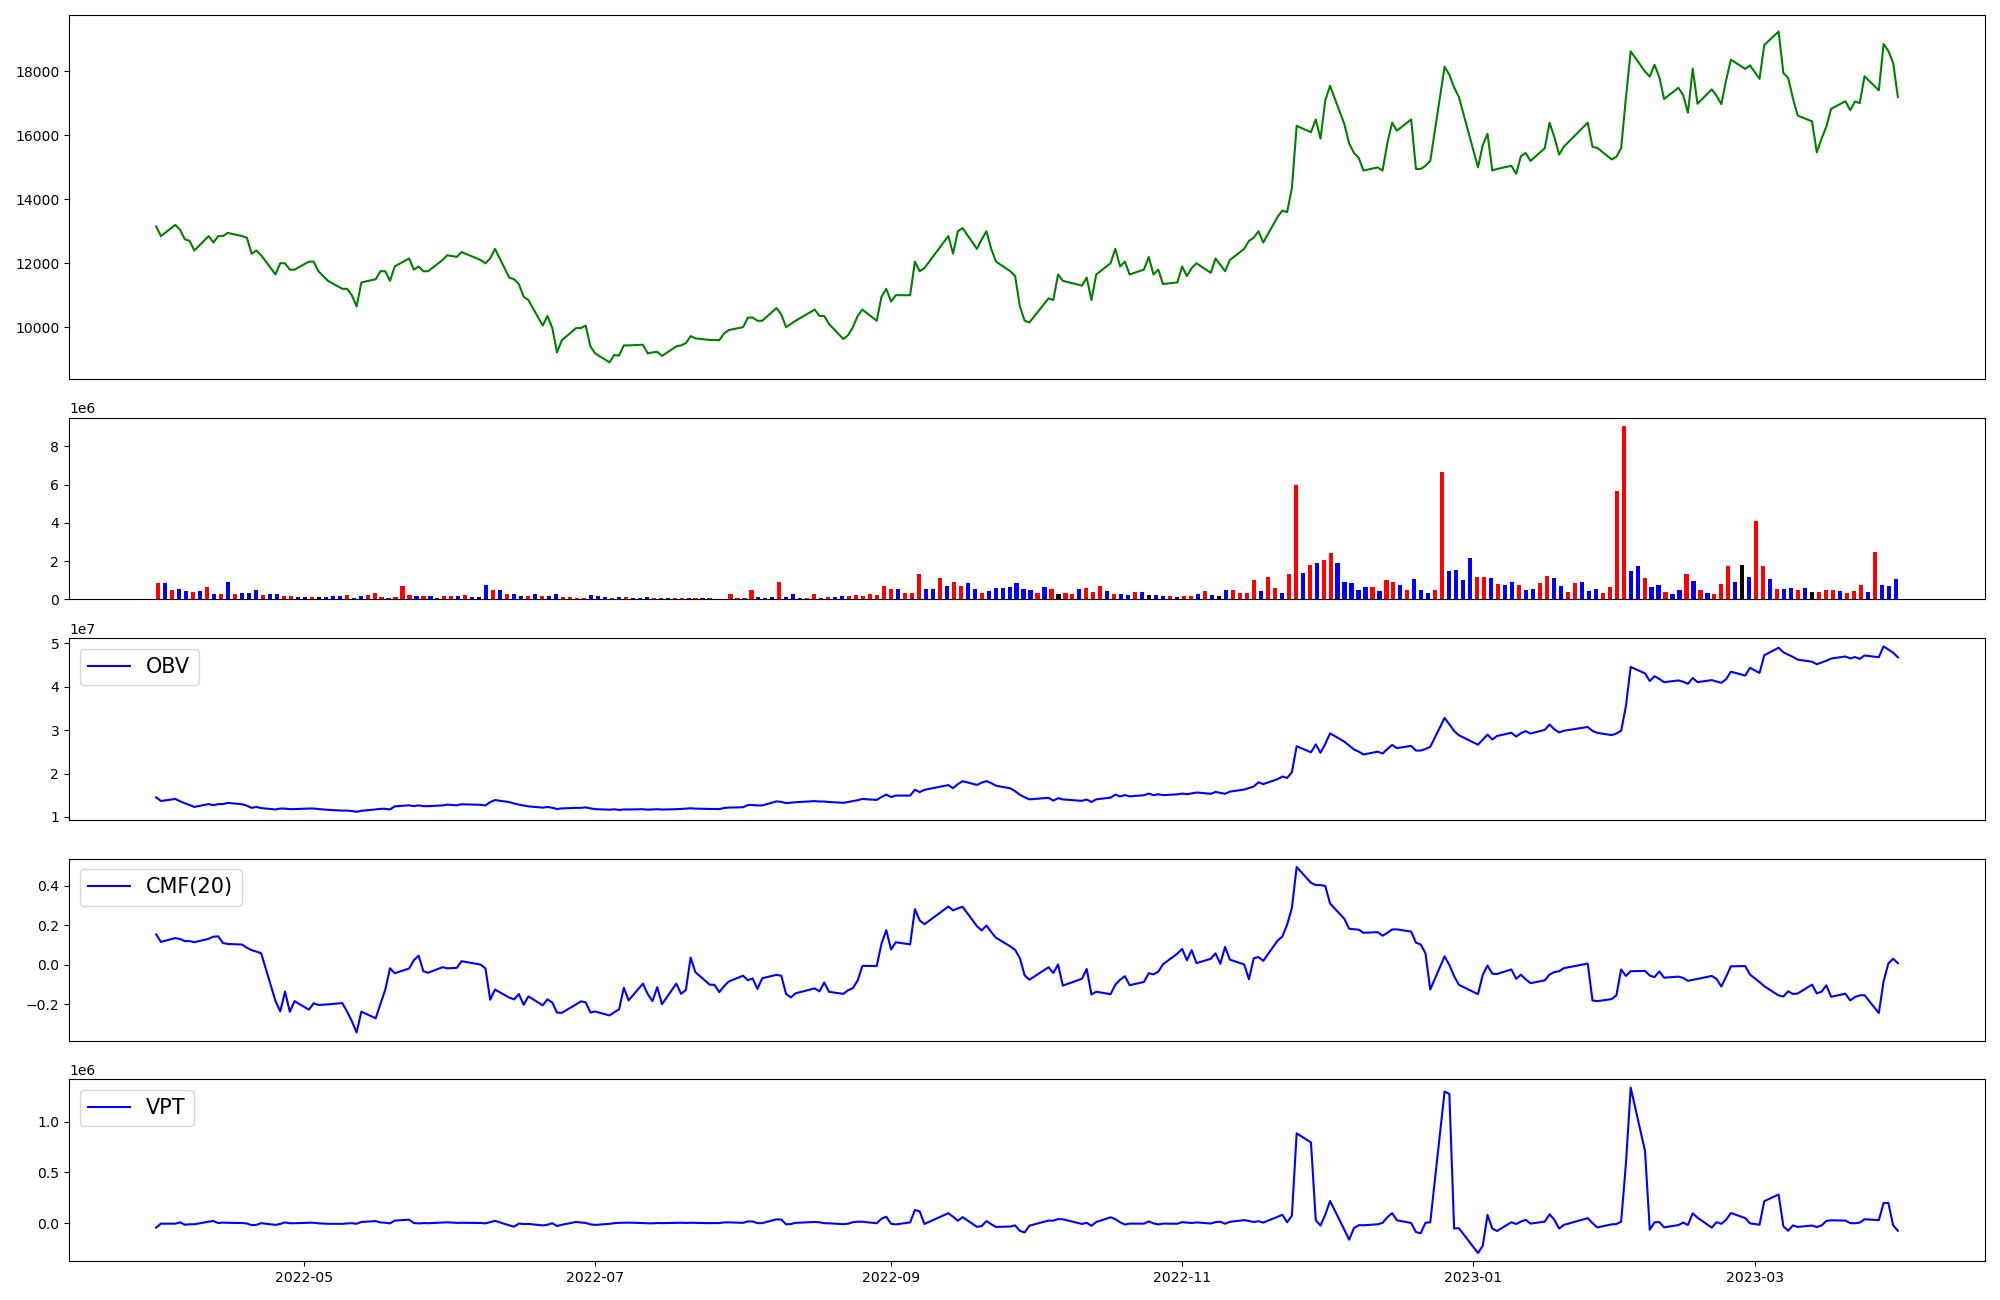Click the blue line sample in CMF(20) legend
This screenshot has width=2000, height=1300.
pos(110,887)
